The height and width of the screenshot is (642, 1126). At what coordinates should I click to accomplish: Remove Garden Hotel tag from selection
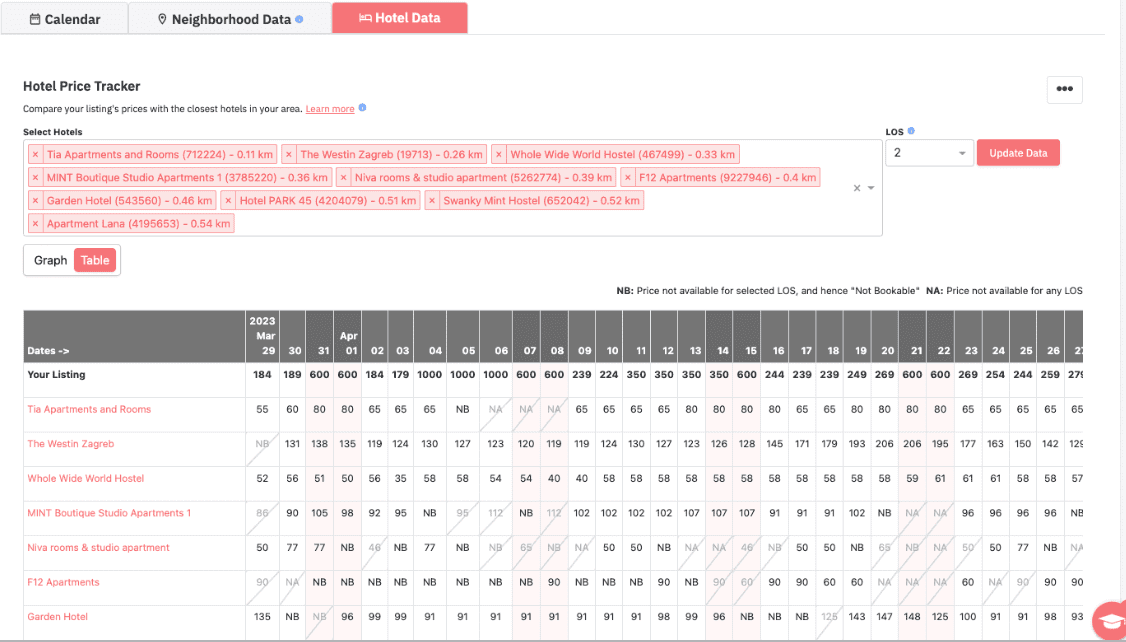click(x=35, y=201)
